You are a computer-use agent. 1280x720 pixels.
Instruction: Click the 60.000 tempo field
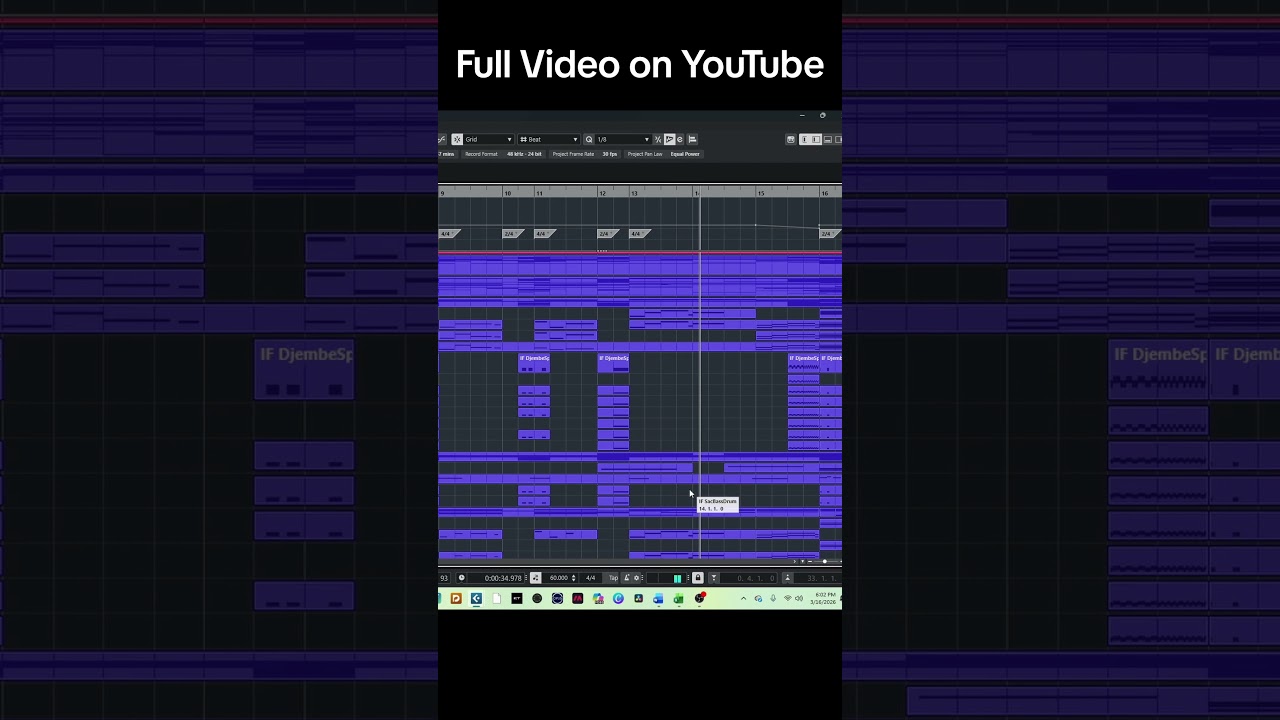[559, 578]
